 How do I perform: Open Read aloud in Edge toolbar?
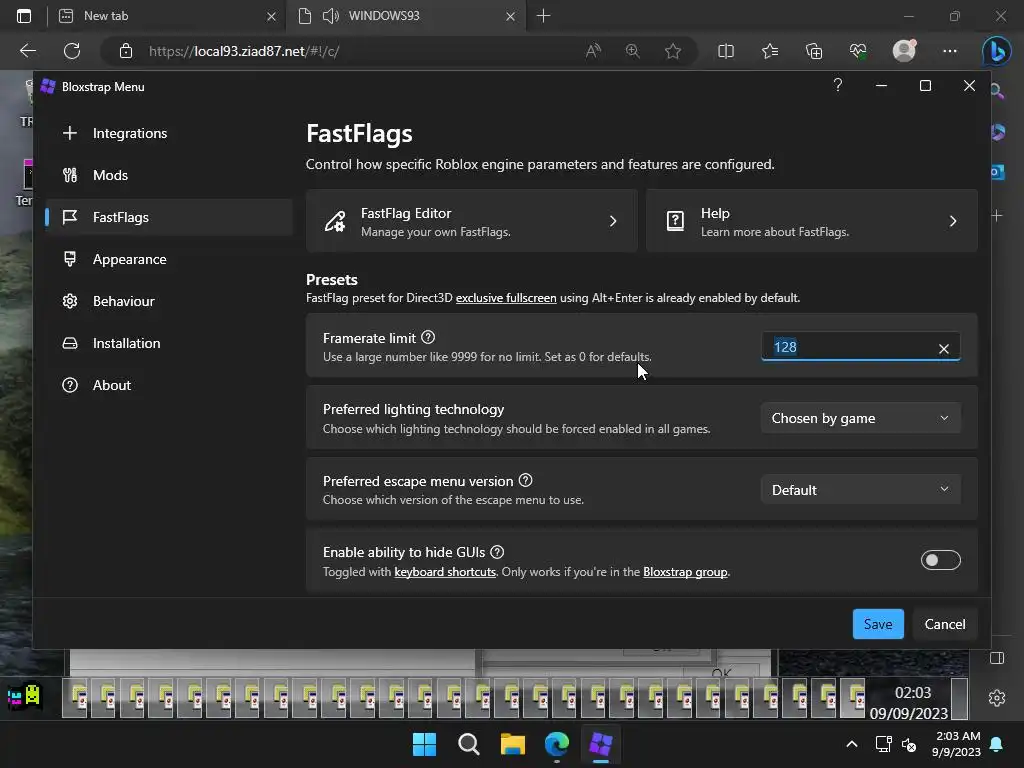tap(593, 51)
